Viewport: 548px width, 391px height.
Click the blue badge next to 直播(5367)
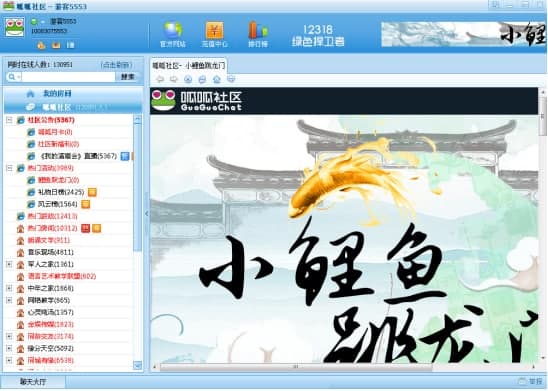coord(125,156)
